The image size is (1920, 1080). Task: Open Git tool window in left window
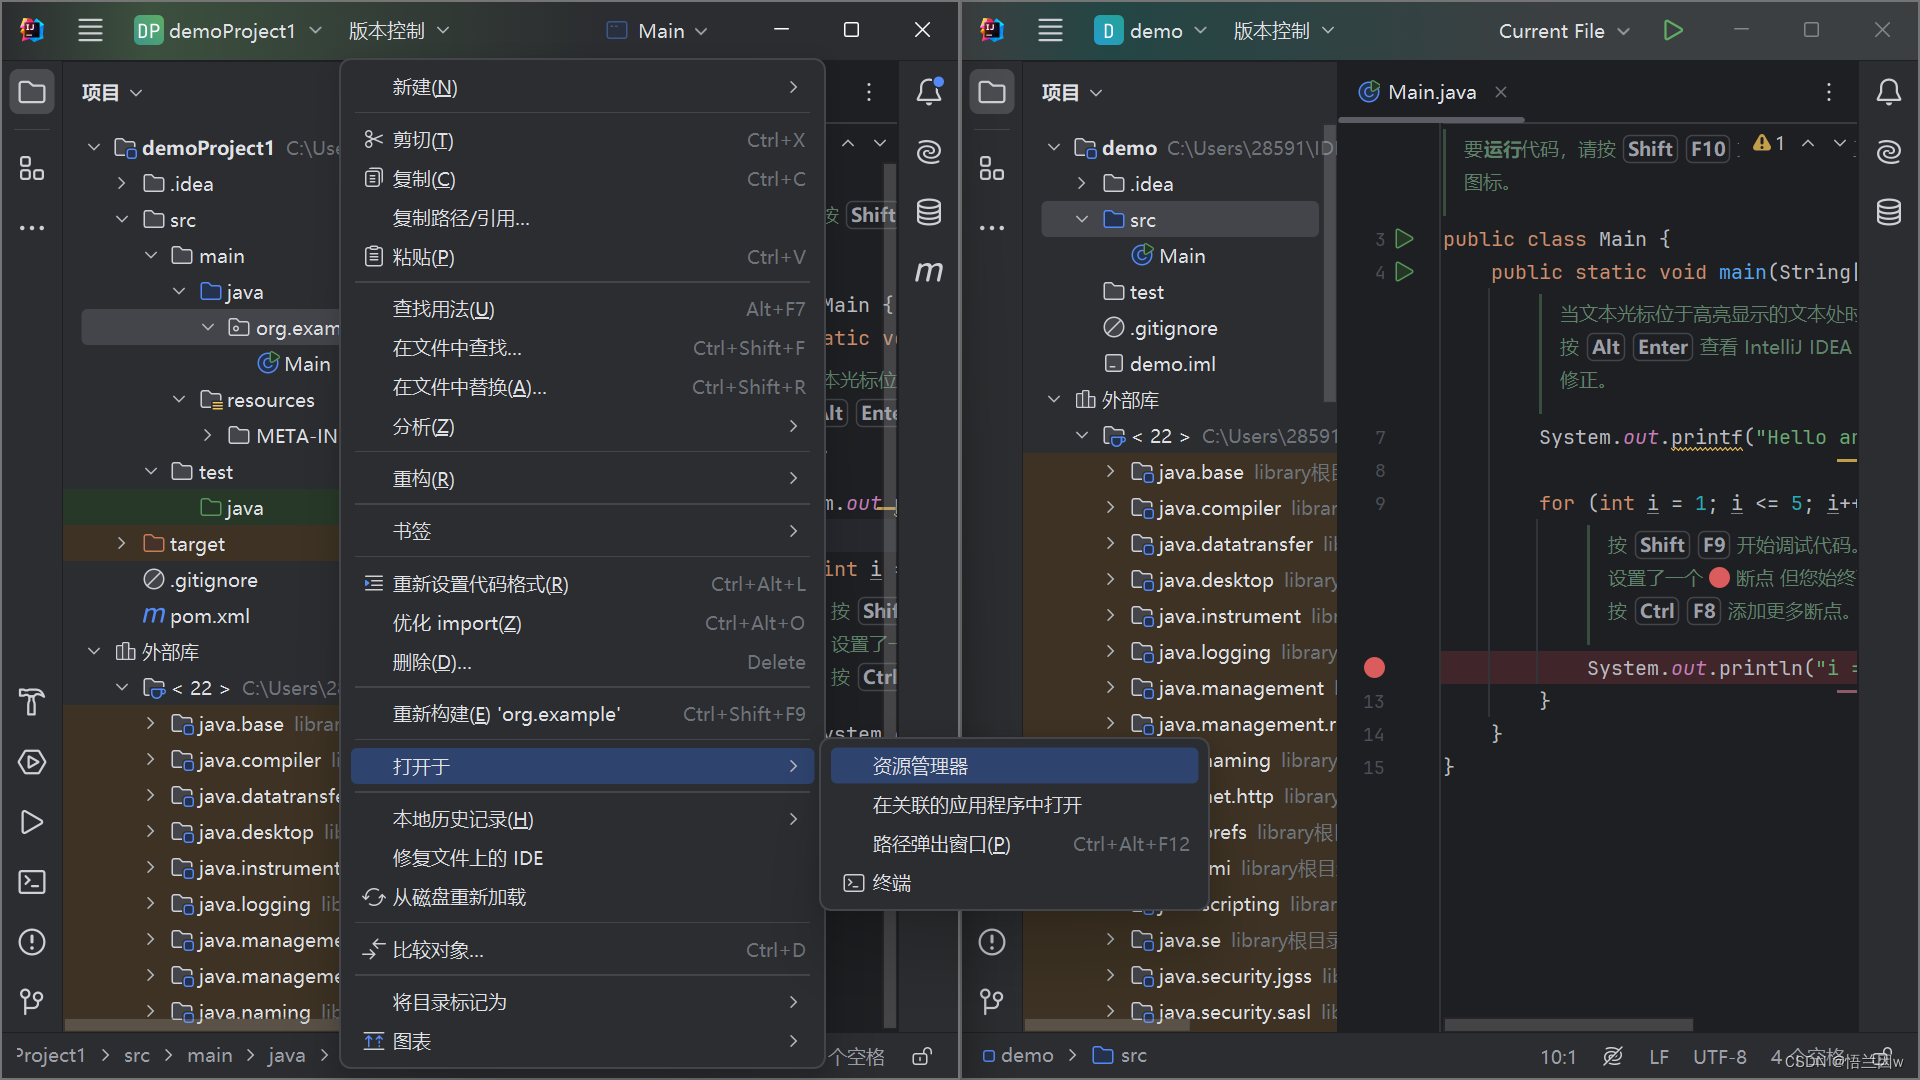[32, 1001]
